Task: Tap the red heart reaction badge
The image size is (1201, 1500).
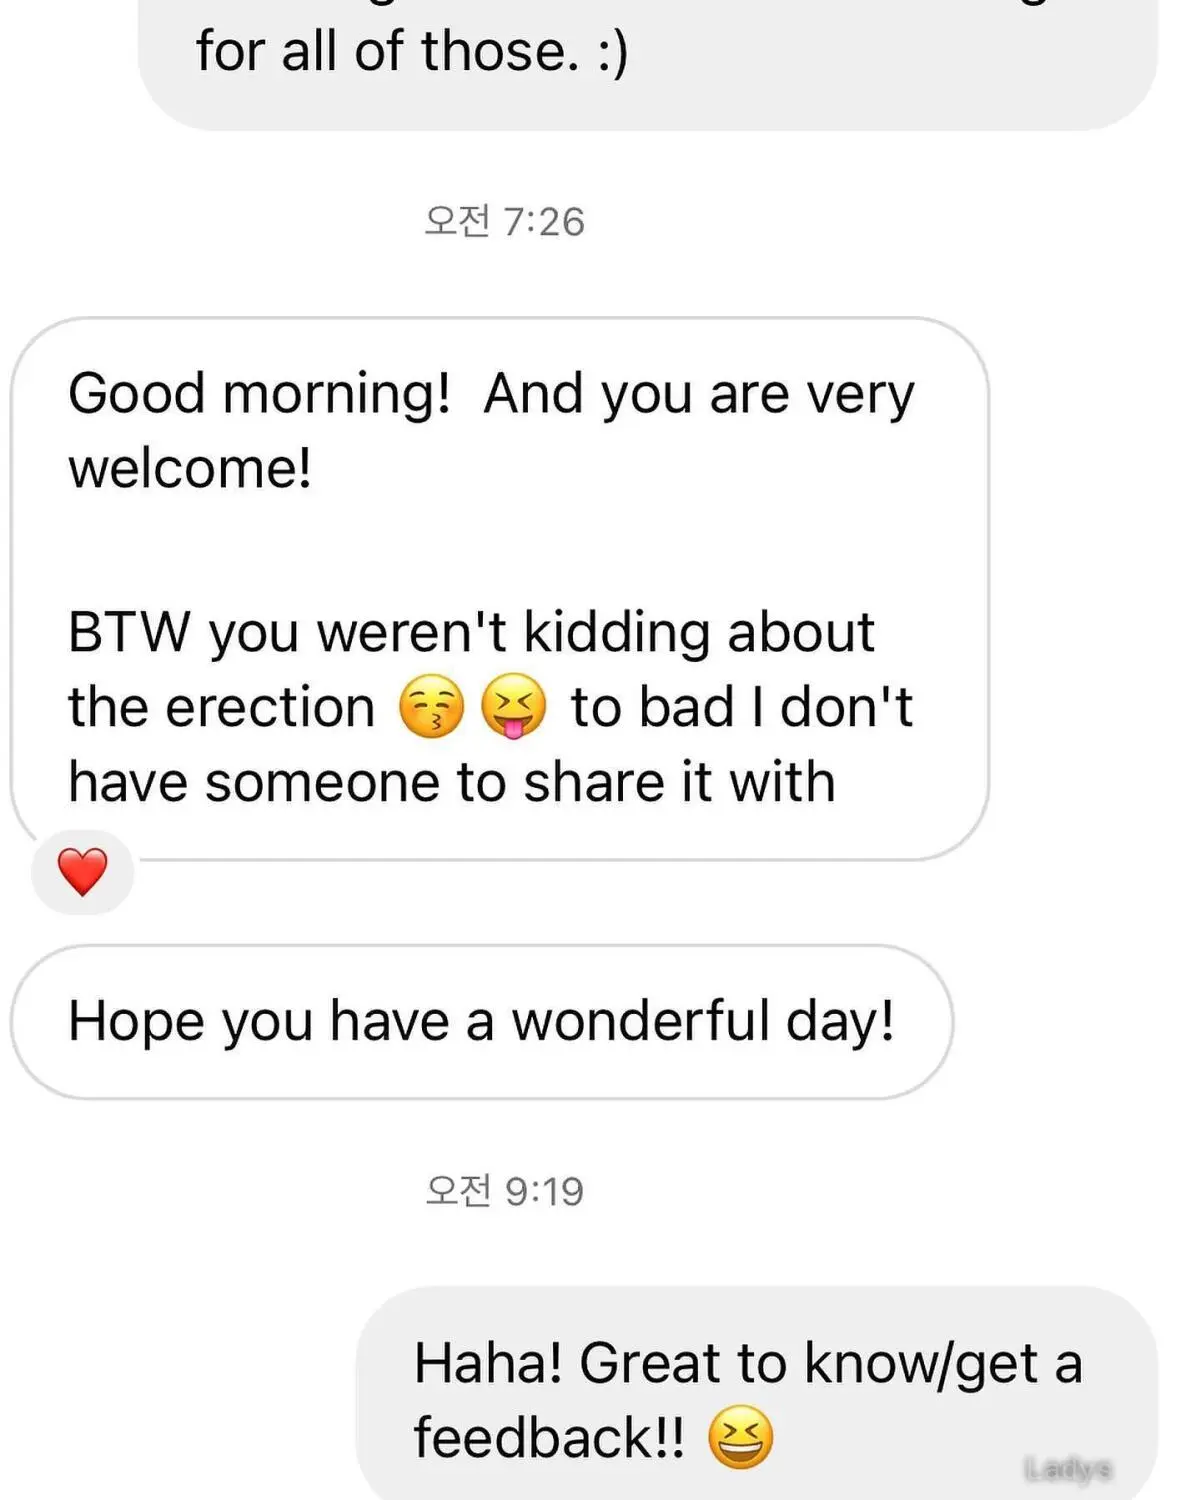Action: pyautogui.click(x=83, y=871)
